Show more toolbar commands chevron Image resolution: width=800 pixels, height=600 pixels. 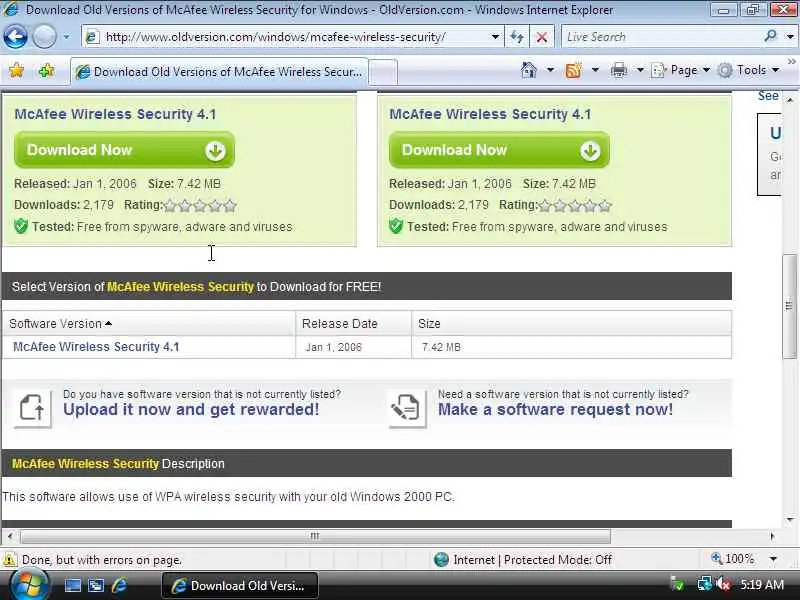pos(791,62)
